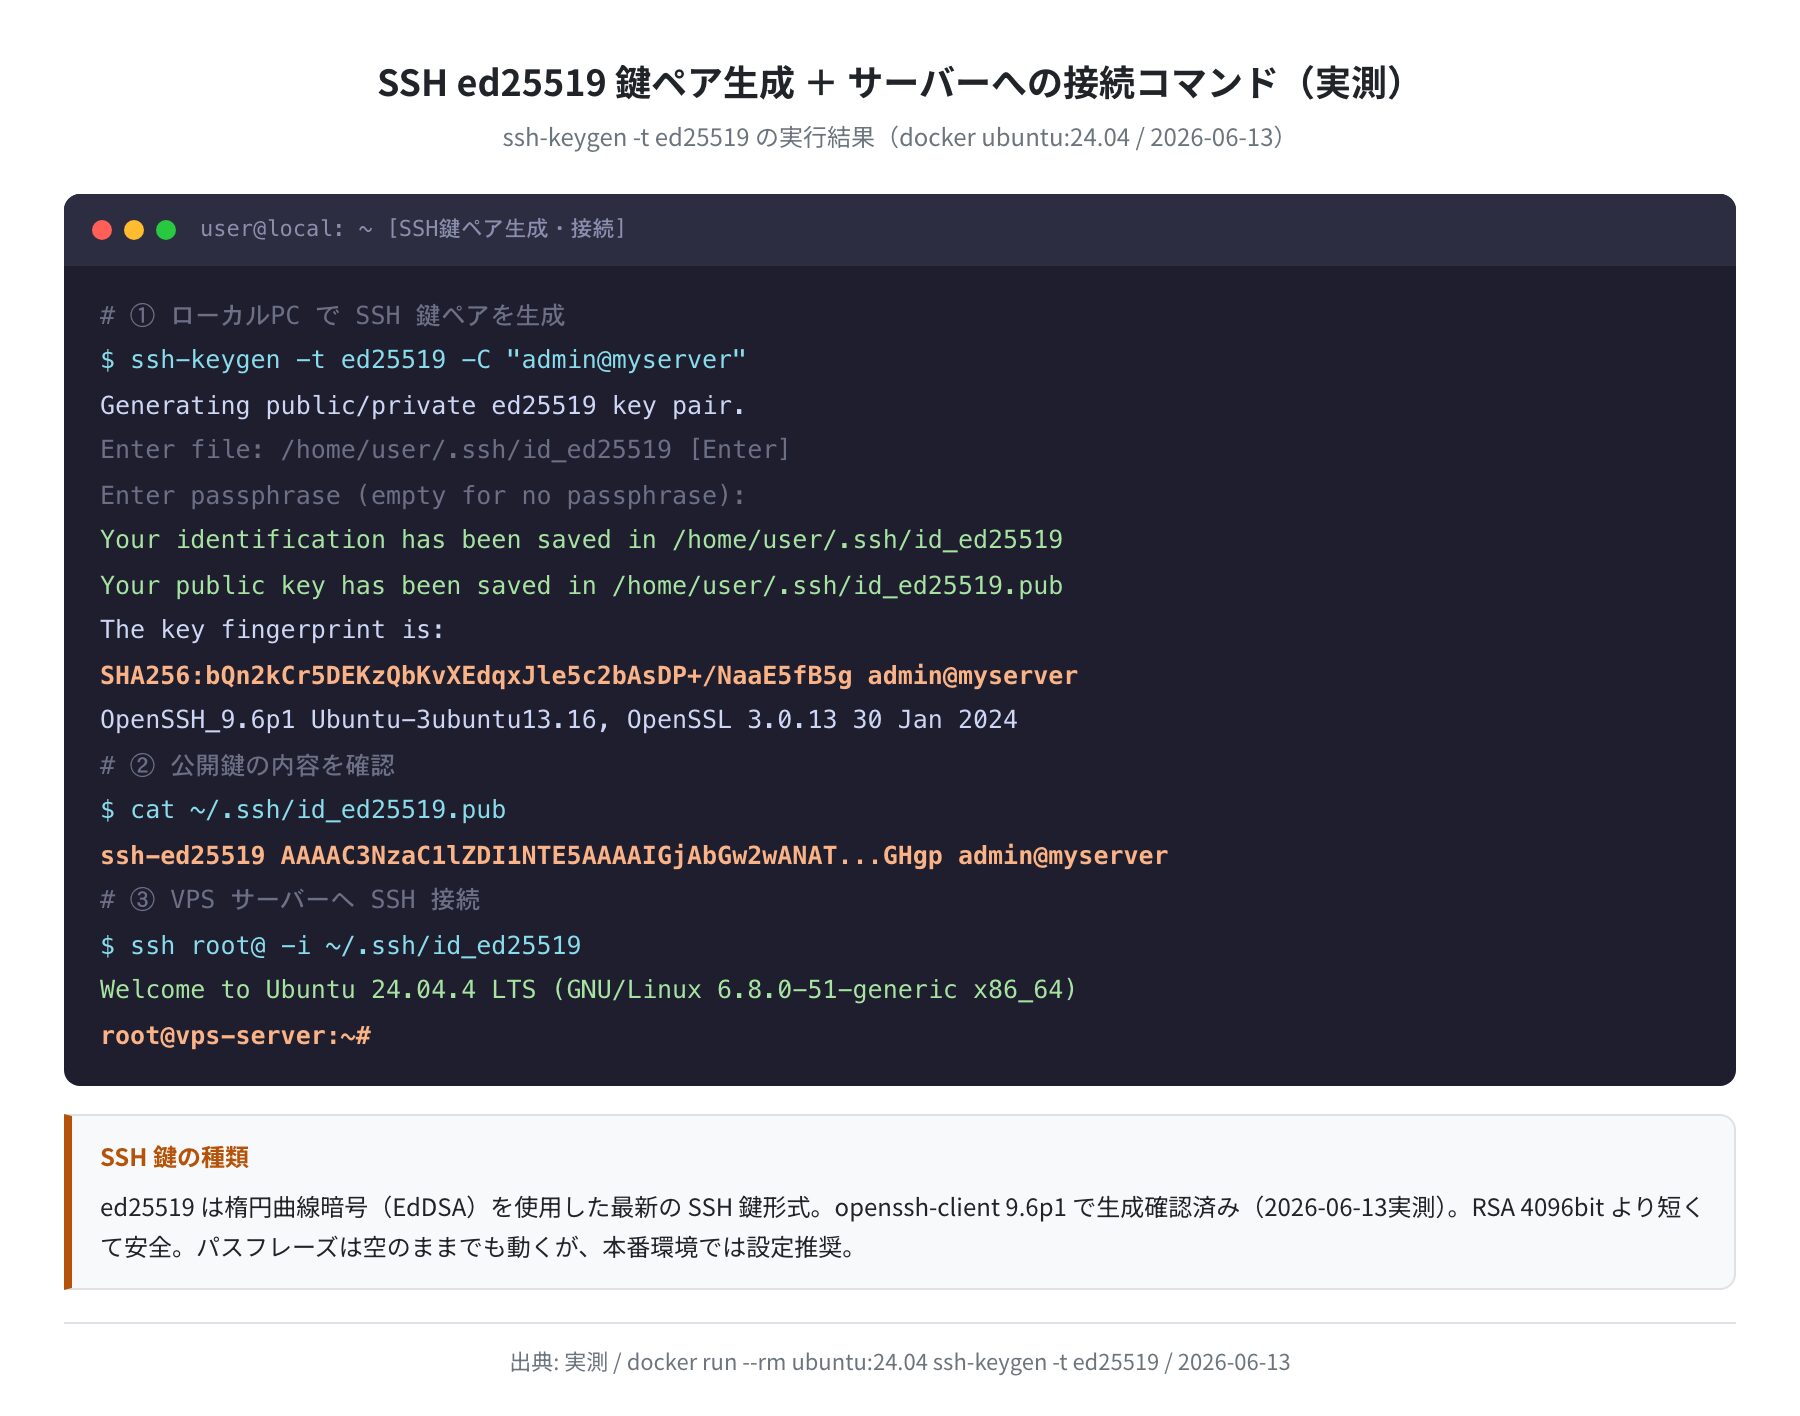Click the SHA256 fingerprint line
This screenshot has width=1800, height=1416.
click(589, 675)
